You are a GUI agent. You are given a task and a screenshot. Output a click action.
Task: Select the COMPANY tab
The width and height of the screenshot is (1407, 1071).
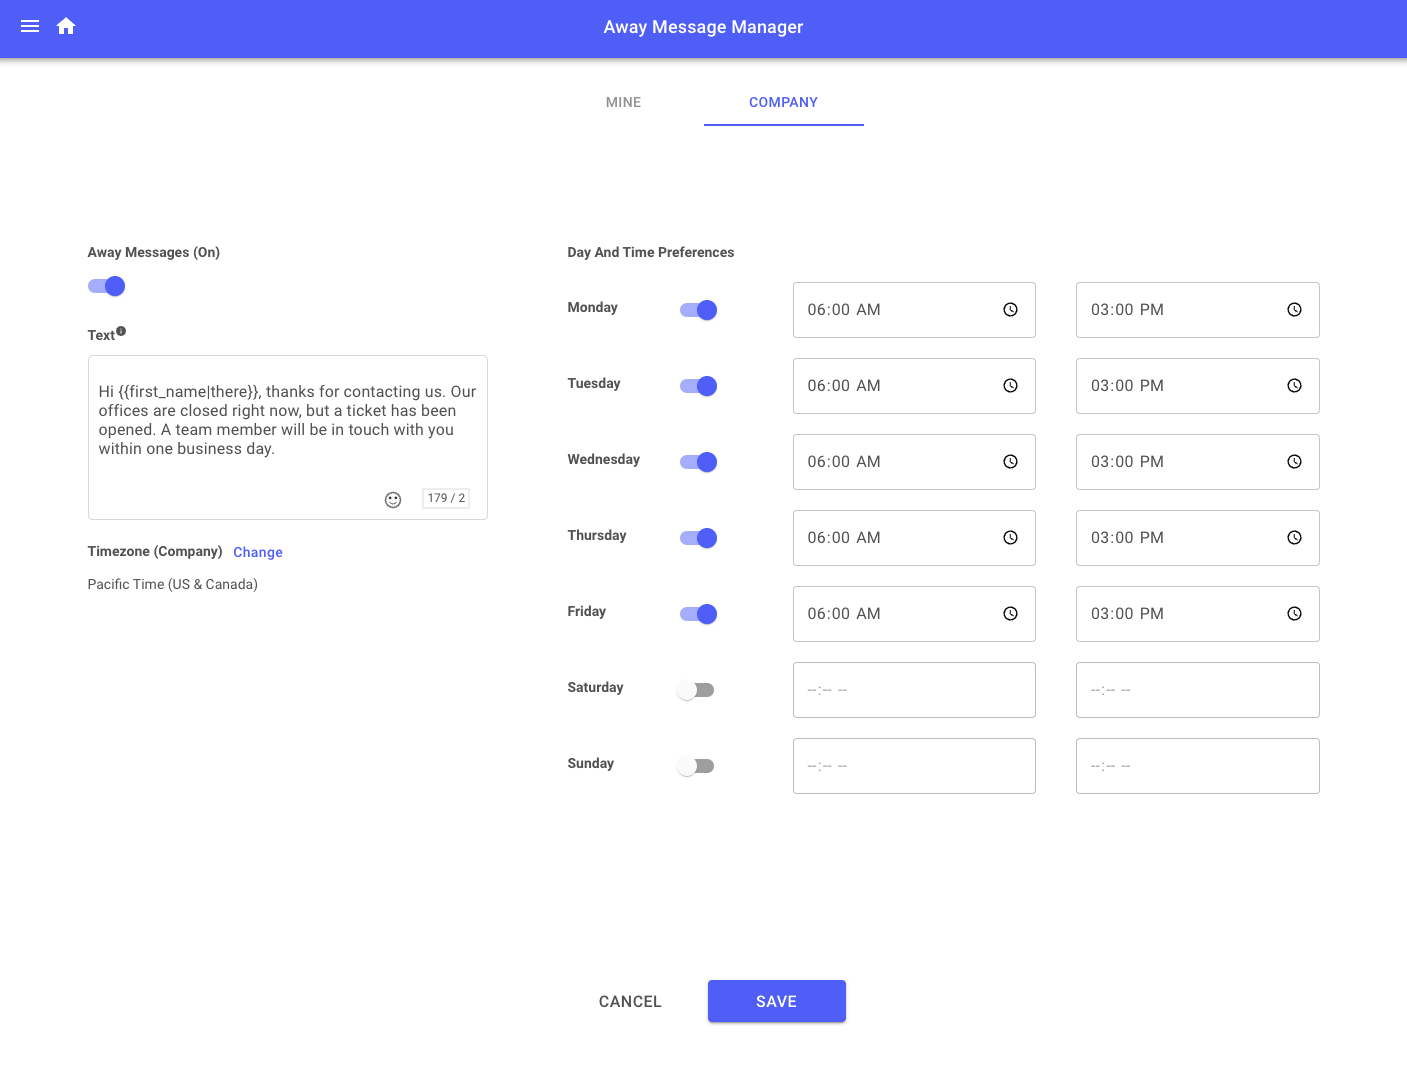tap(783, 102)
